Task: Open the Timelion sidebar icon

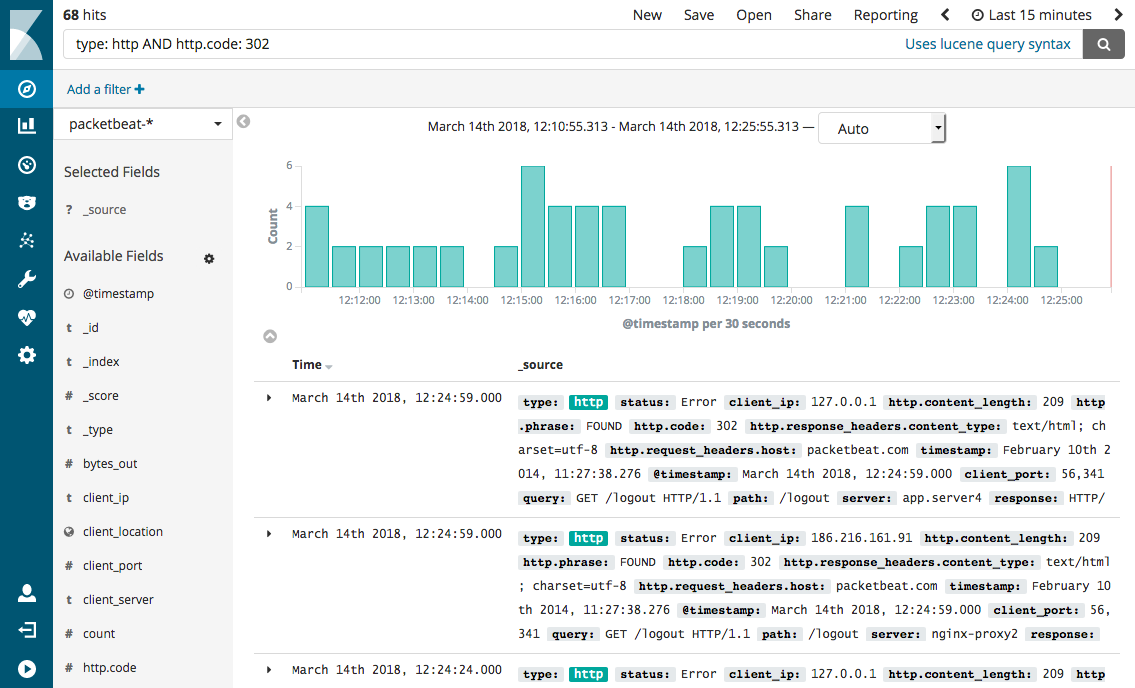Action: tap(26, 203)
